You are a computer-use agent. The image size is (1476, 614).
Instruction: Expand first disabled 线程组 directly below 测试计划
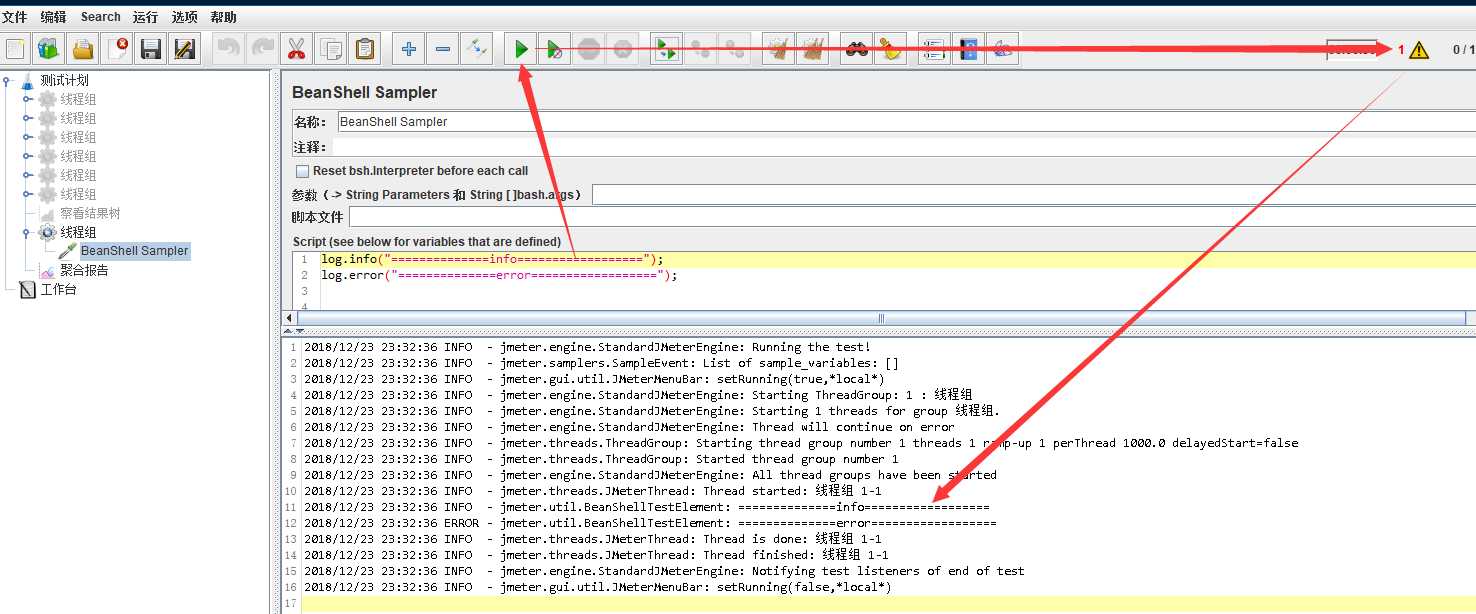(x=28, y=99)
